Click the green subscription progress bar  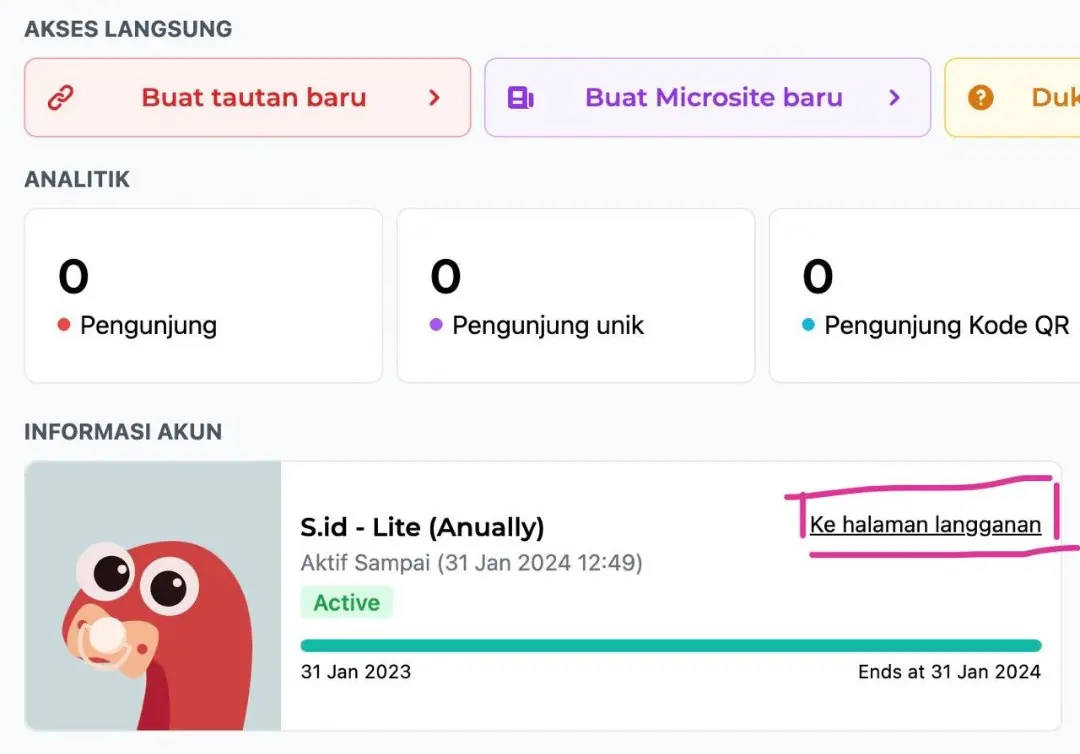pos(670,646)
